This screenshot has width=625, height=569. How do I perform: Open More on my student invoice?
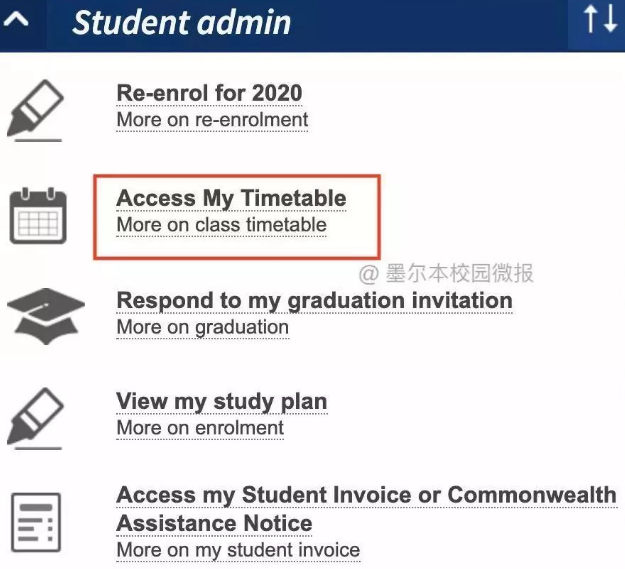click(238, 551)
